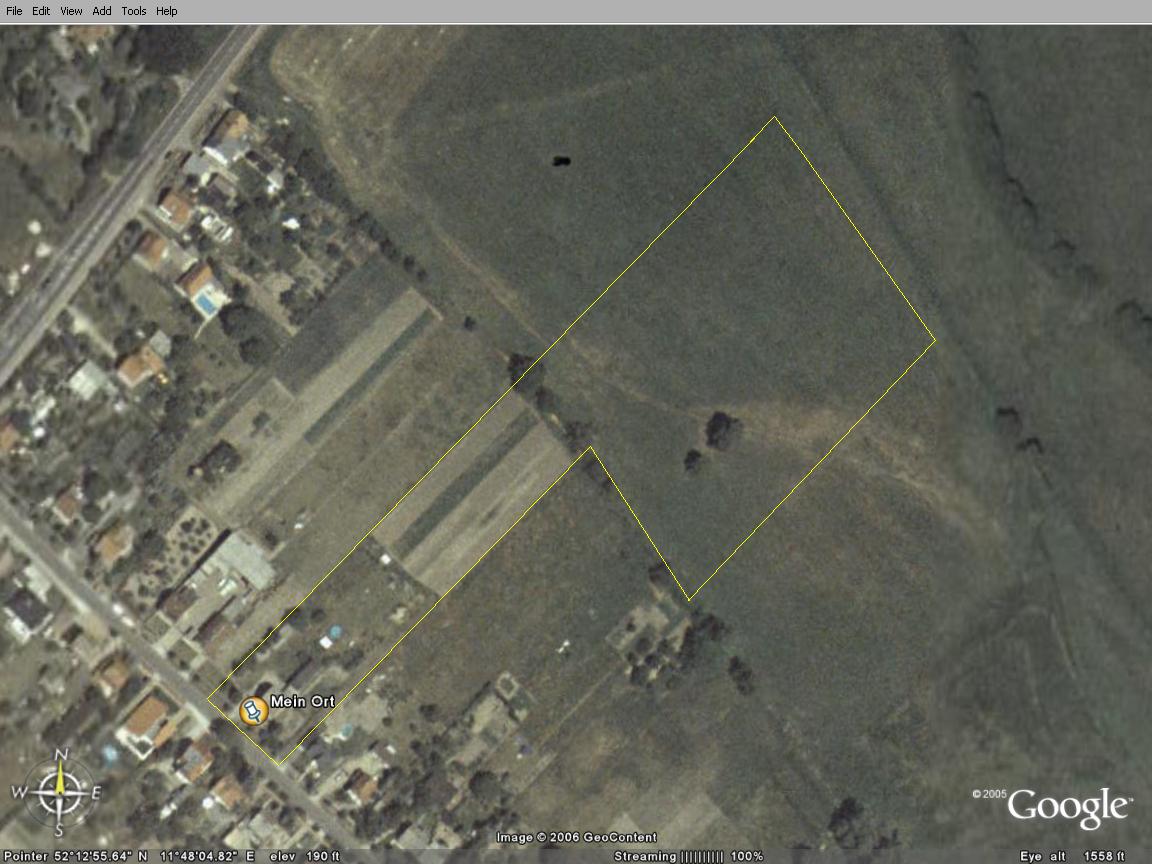Click the S letter on the compass
1152x864 pixels.
click(59, 830)
